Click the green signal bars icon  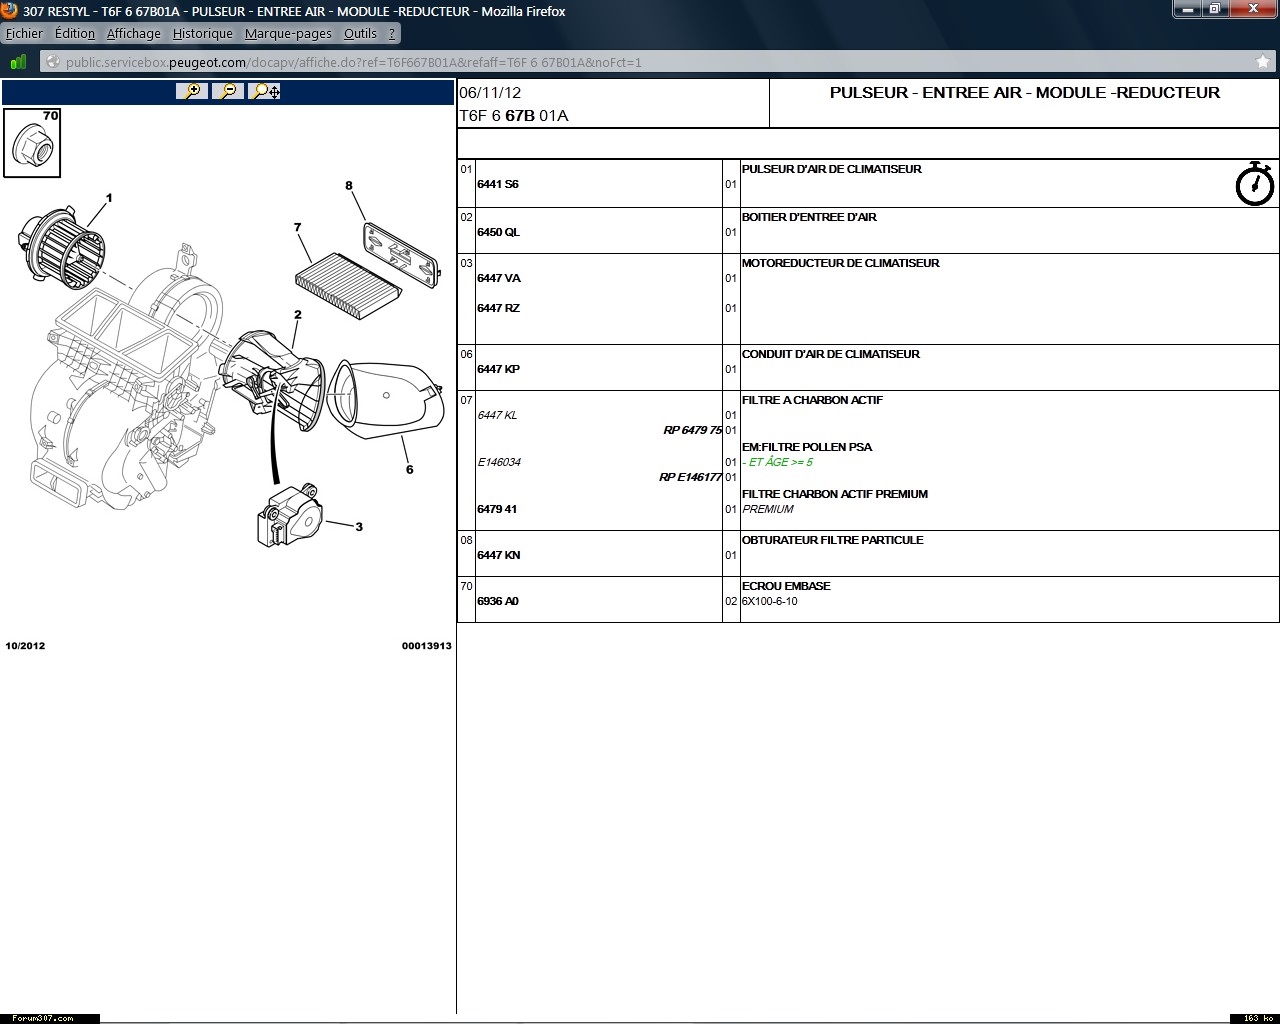18,62
